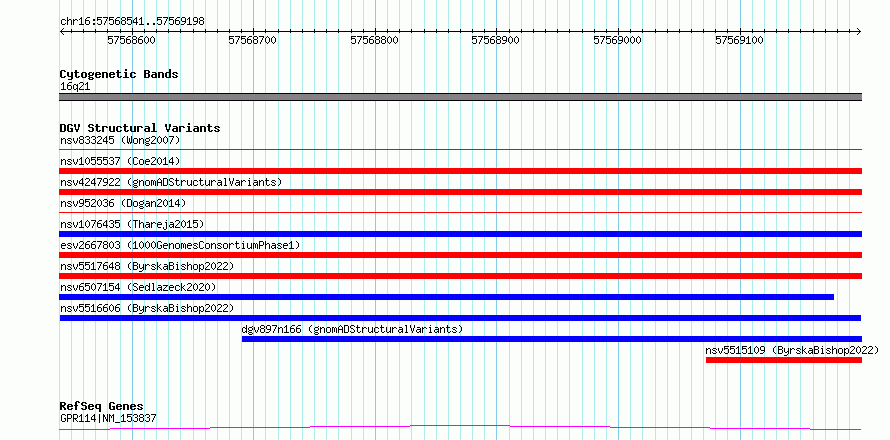Click the nsv1055537 (Coe2014) label
890x440 pixels.
[120, 161]
